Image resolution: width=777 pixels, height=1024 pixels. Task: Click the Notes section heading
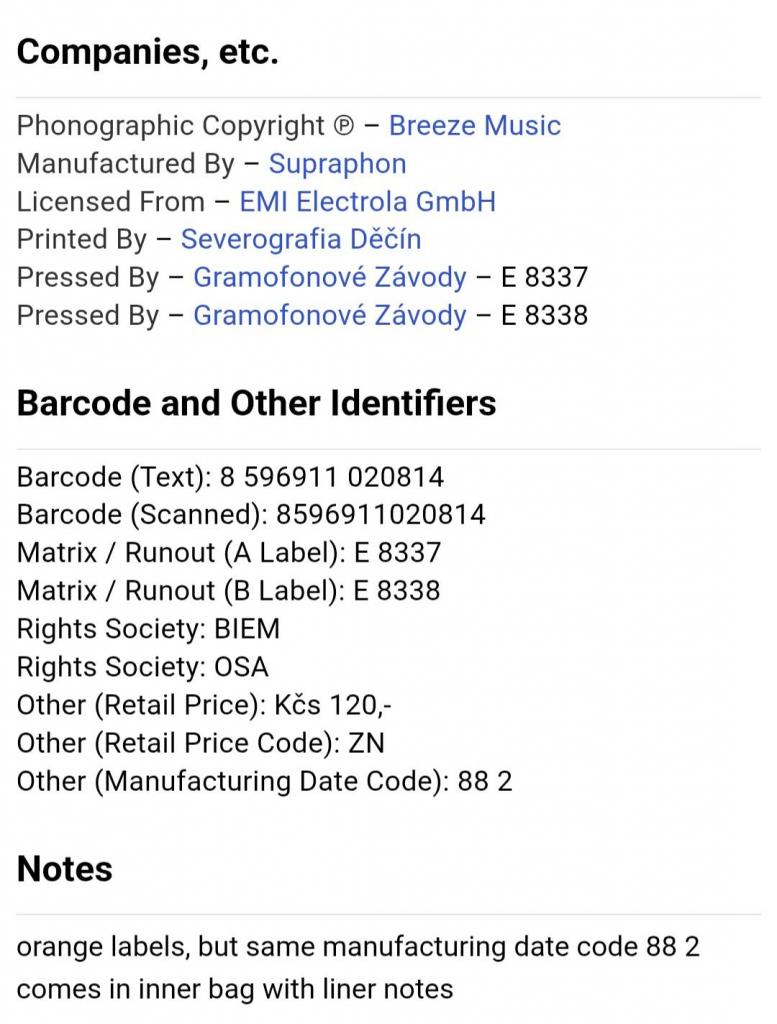coord(65,869)
